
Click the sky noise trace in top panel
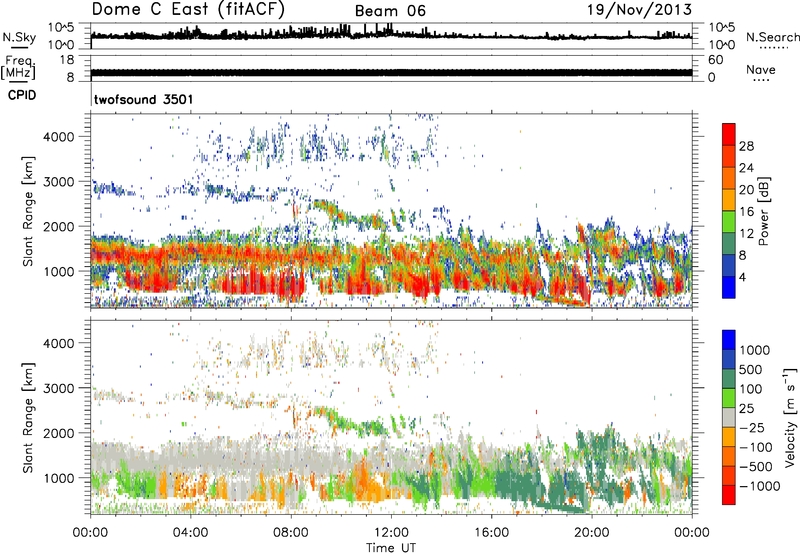pos(391,35)
